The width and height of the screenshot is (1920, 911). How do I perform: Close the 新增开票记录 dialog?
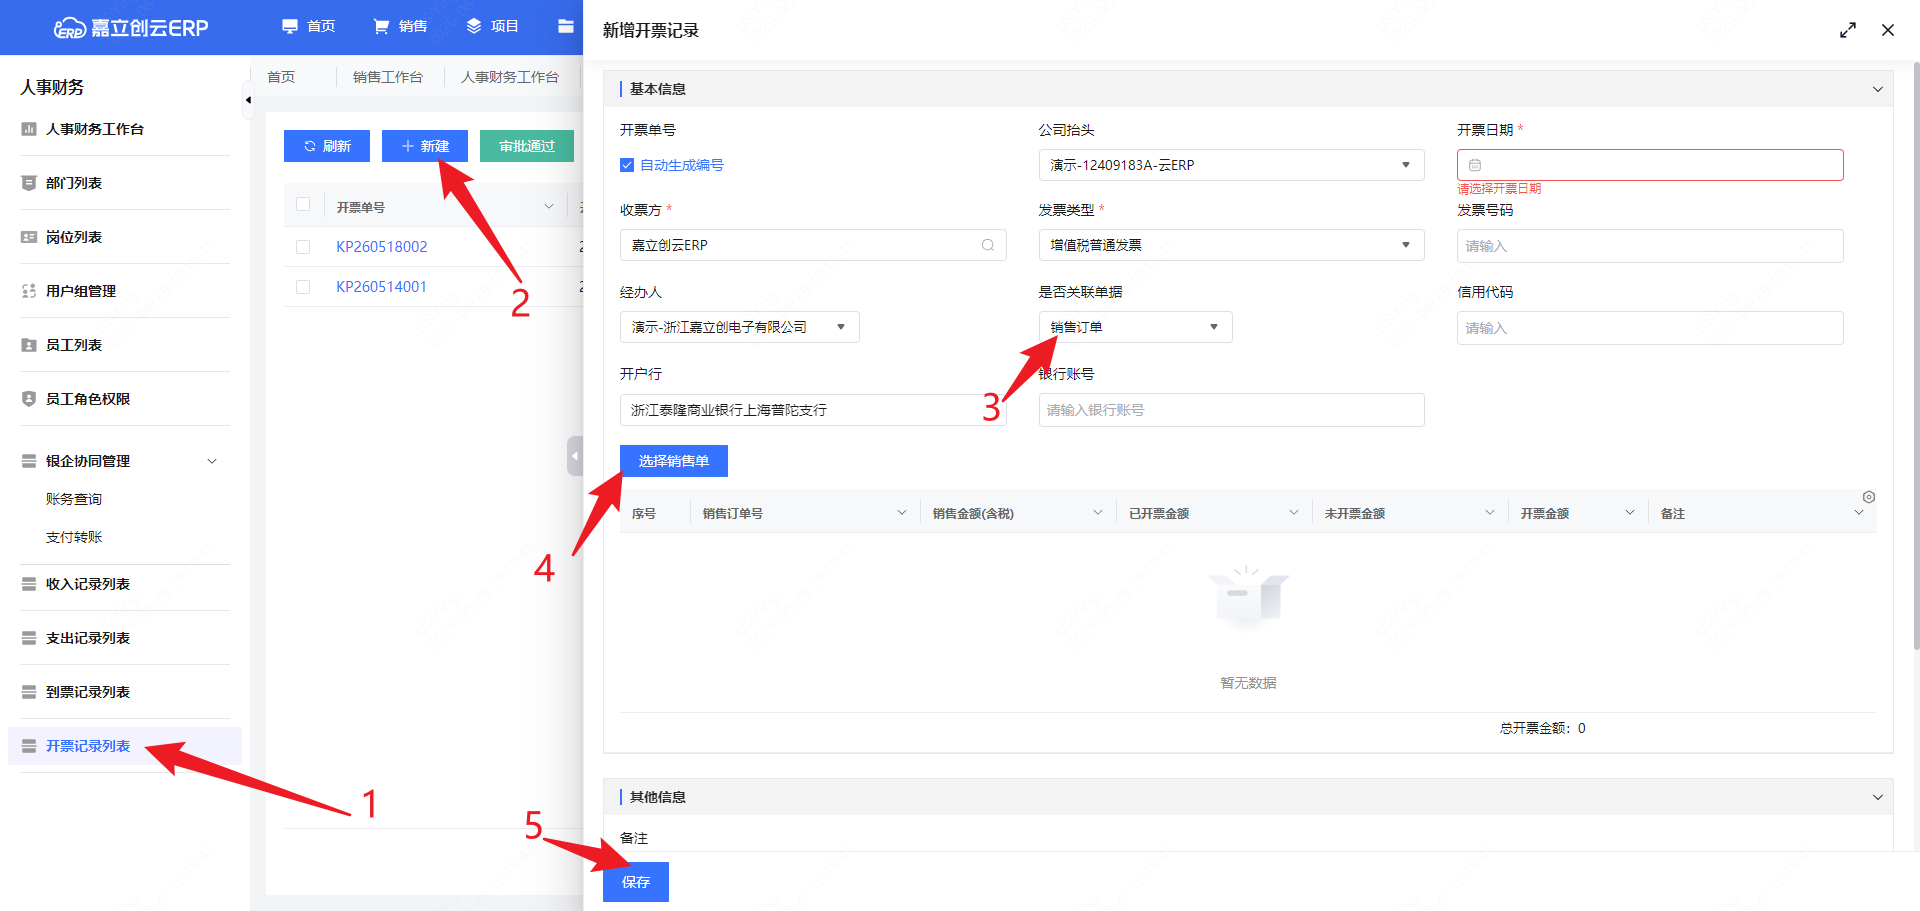[1888, 30]
